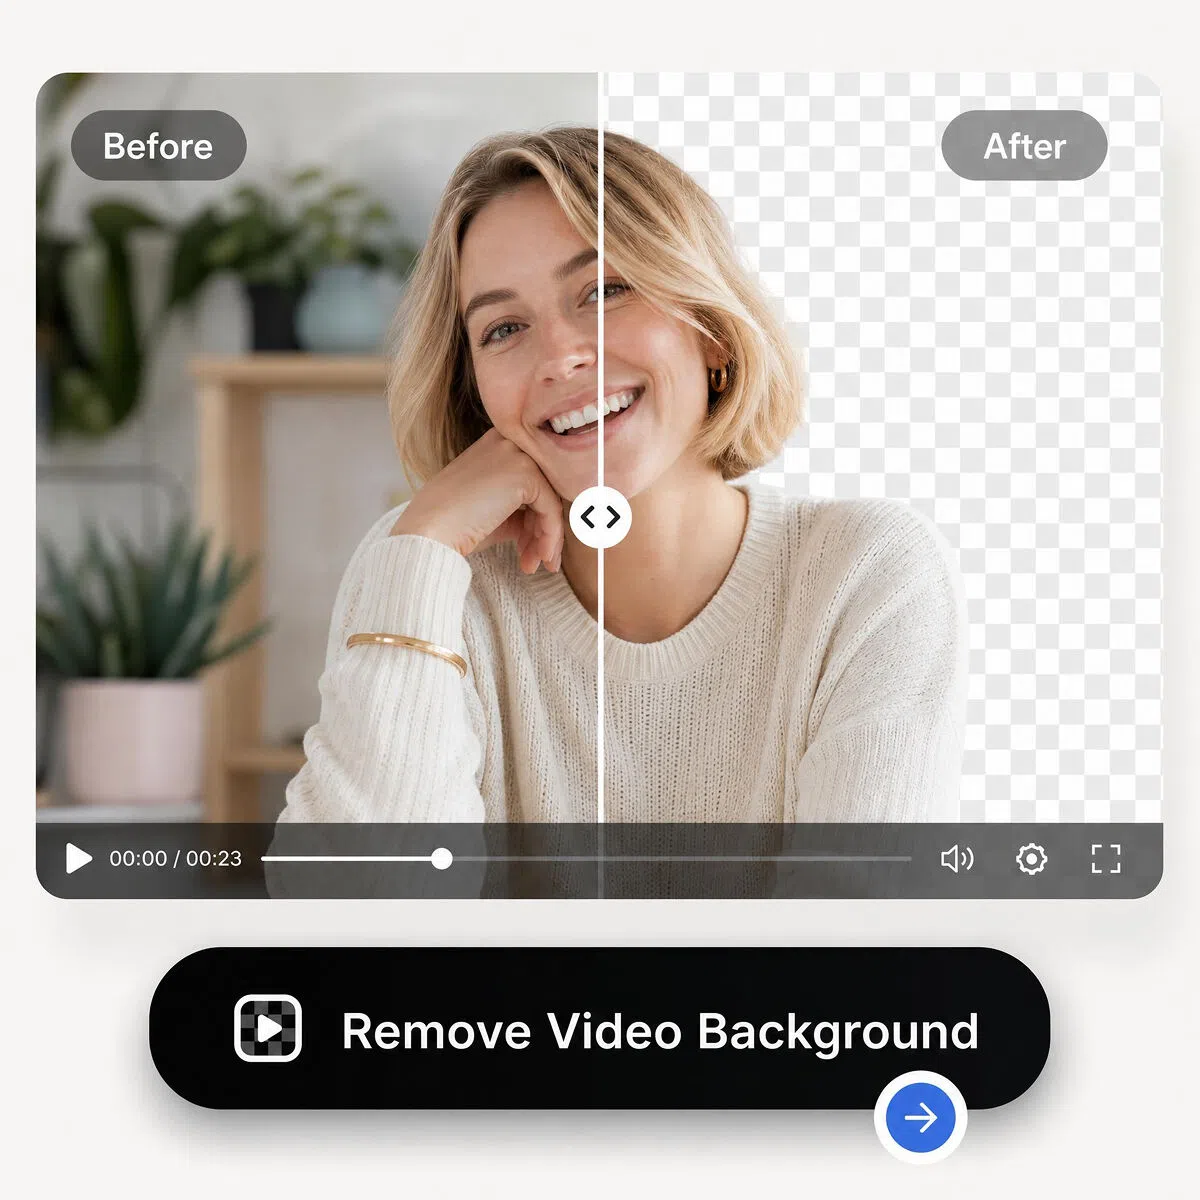This screenshot has height=1200, width=1200.
Task: Select the Before label pill
Action: pos(158,146)
